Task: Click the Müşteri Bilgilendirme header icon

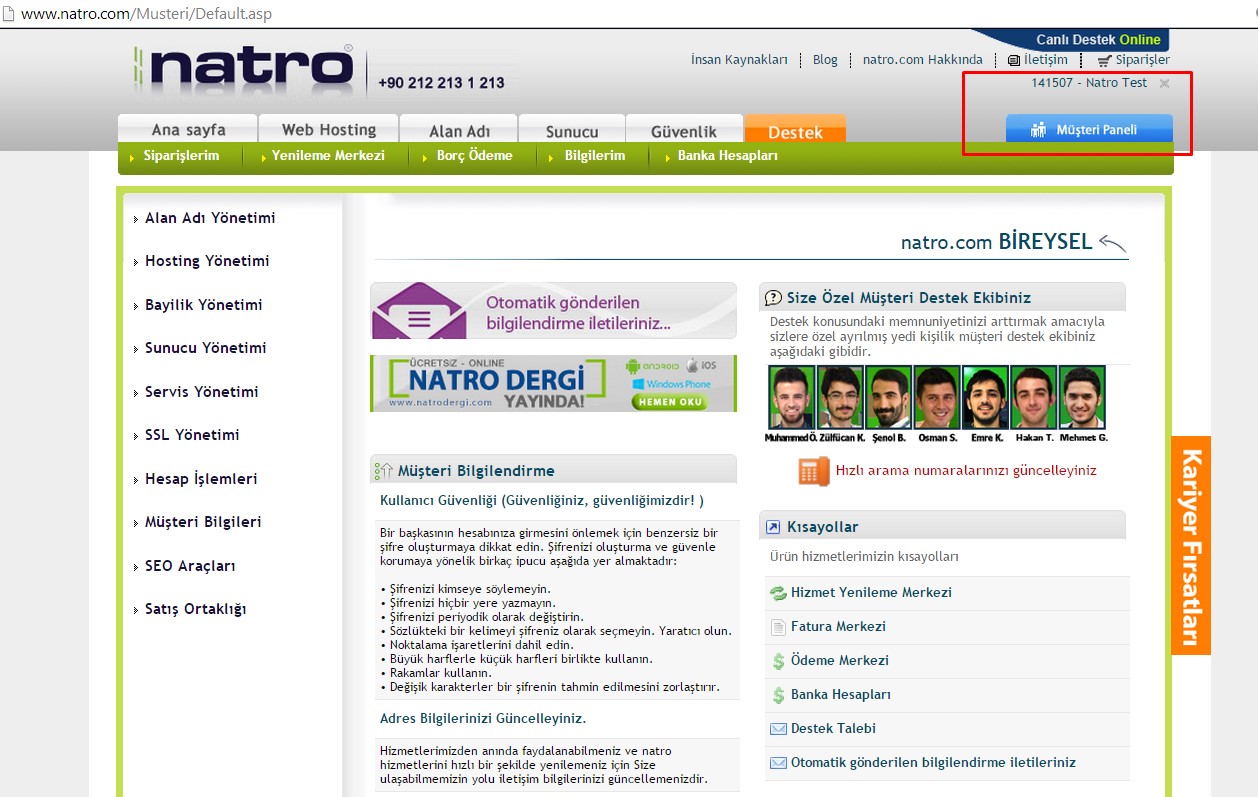Action: coord(383,470)
